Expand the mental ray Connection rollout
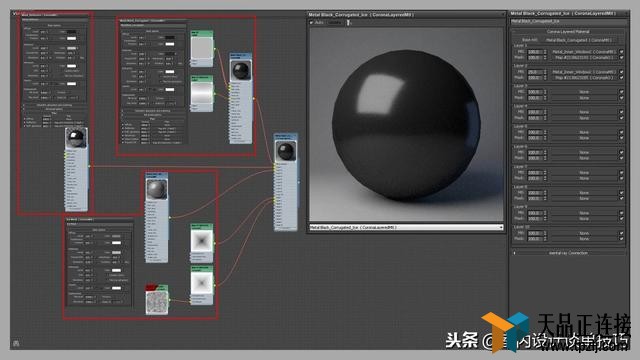Viewport: 640px width, 360px height. pos(568,253)
